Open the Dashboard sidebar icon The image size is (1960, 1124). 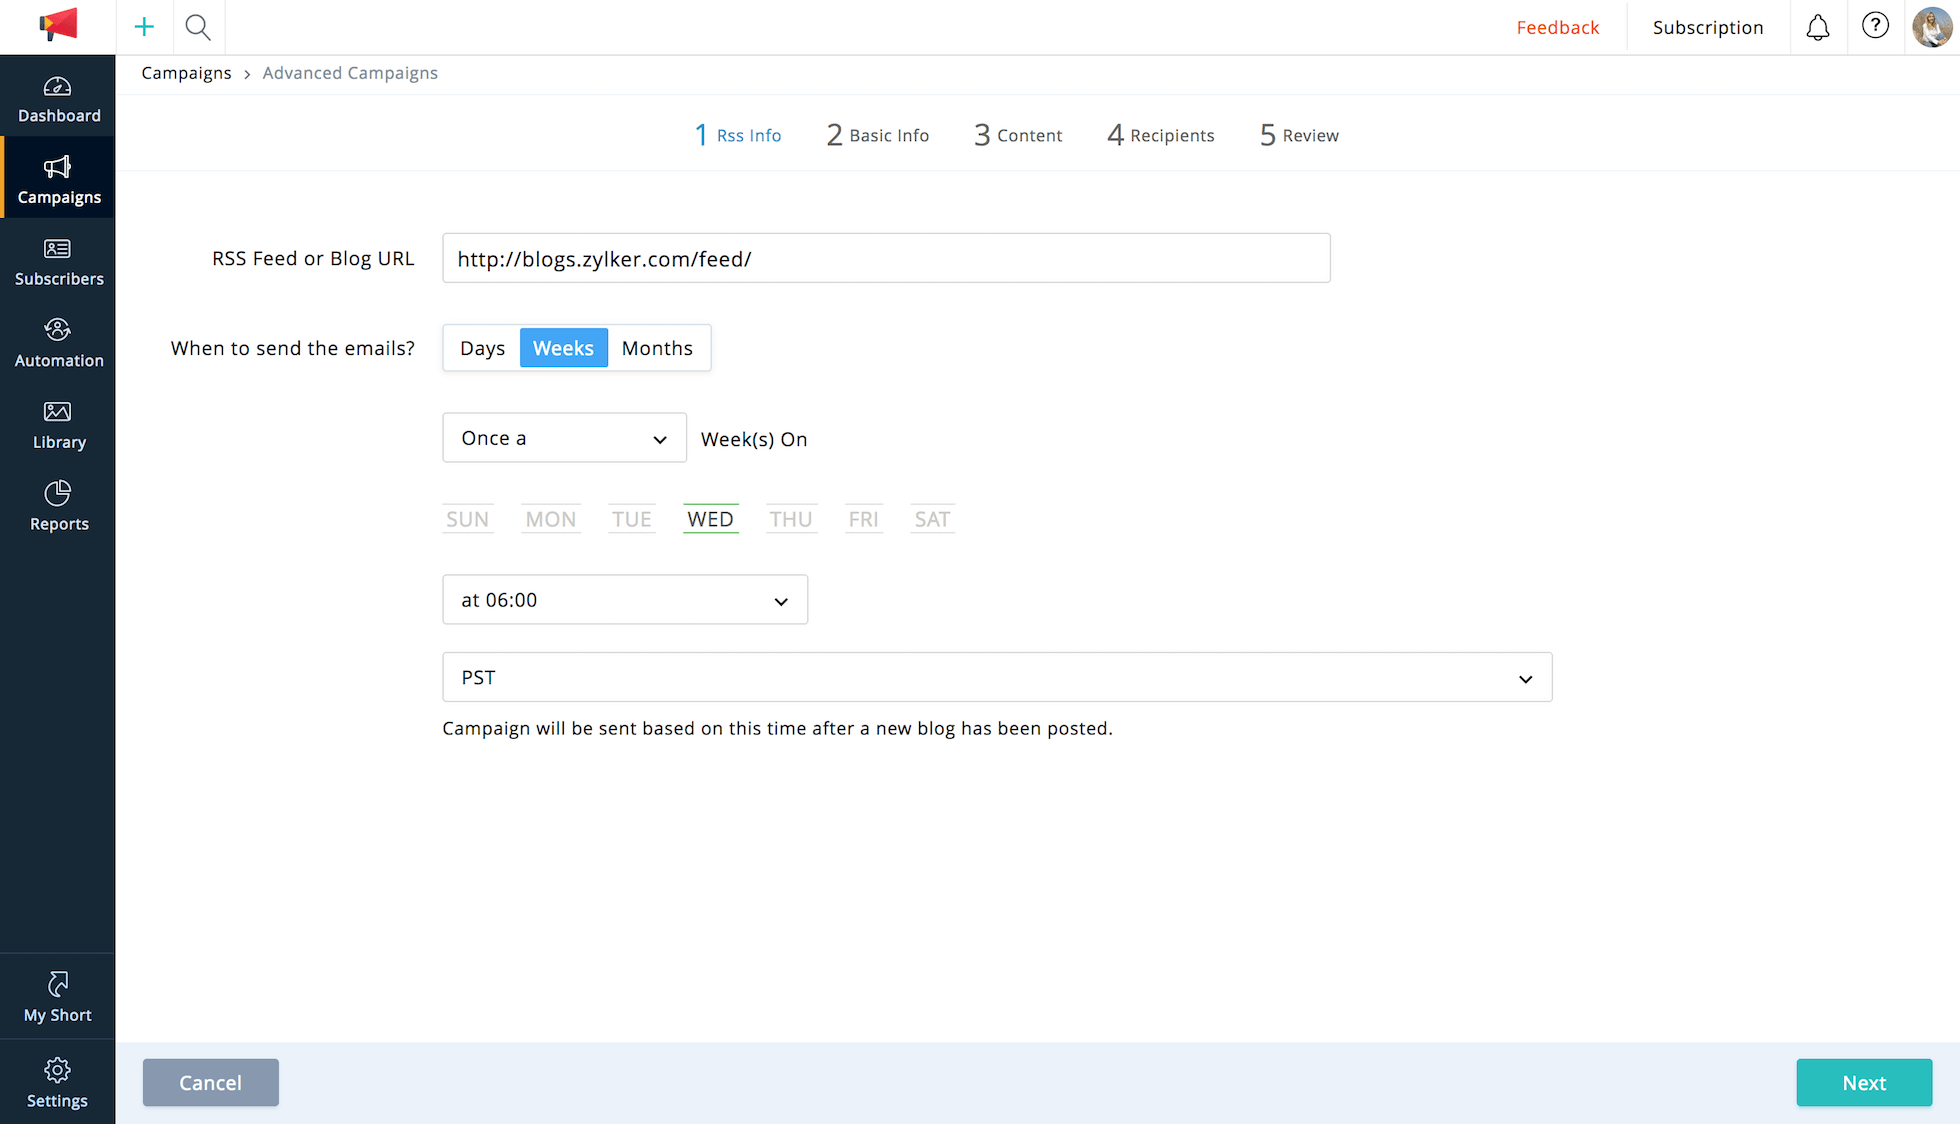tap(58, 99)
